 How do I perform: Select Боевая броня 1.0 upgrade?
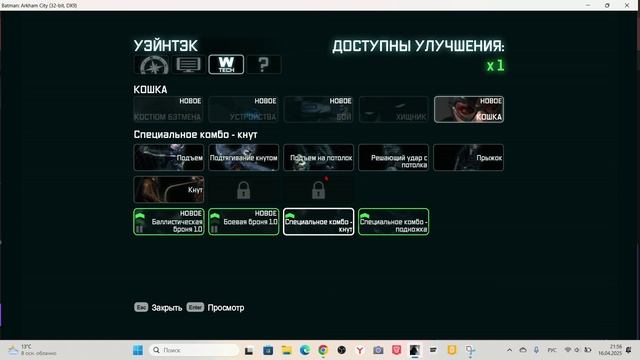tap(244, 222)
